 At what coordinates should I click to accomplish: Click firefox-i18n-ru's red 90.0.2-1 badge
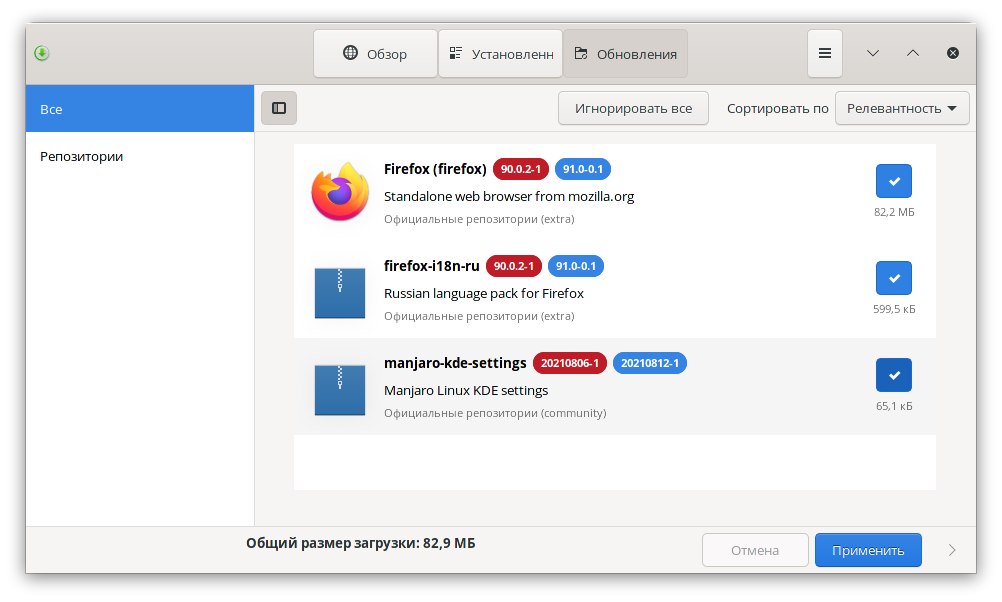pyautogui.click(x=514, y=266)
